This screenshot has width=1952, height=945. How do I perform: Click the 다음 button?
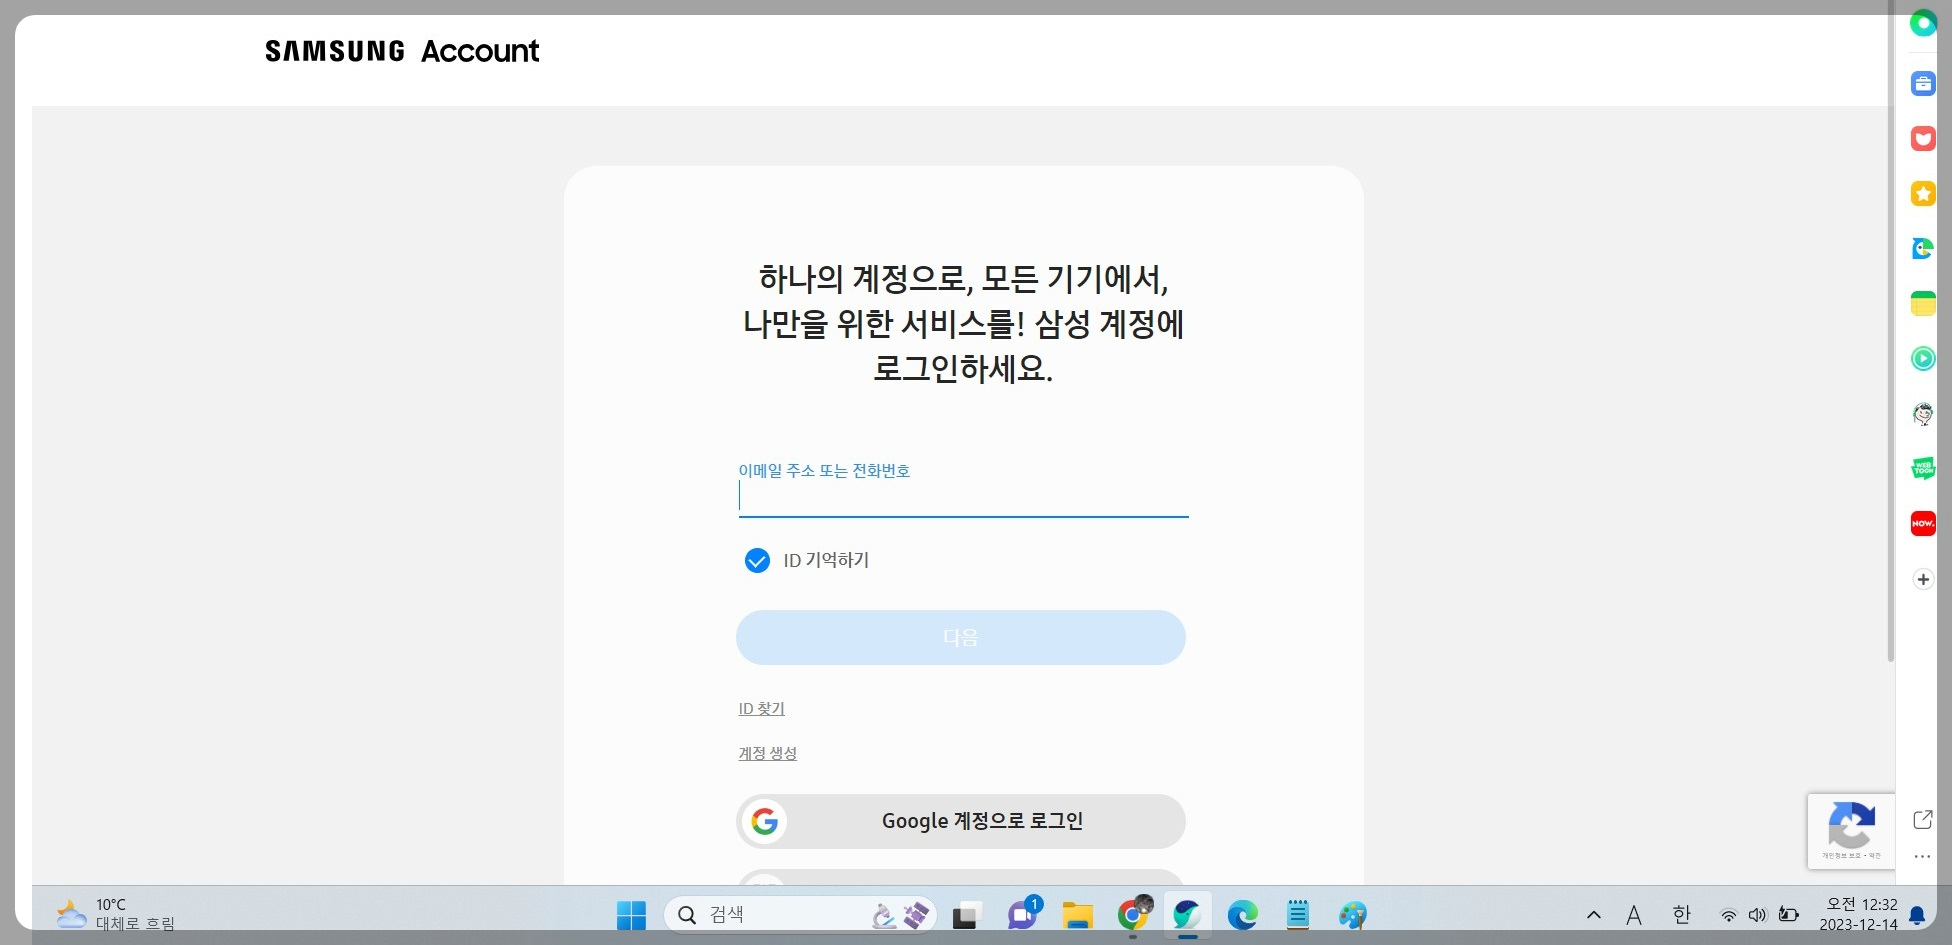(x=960, y=637)
